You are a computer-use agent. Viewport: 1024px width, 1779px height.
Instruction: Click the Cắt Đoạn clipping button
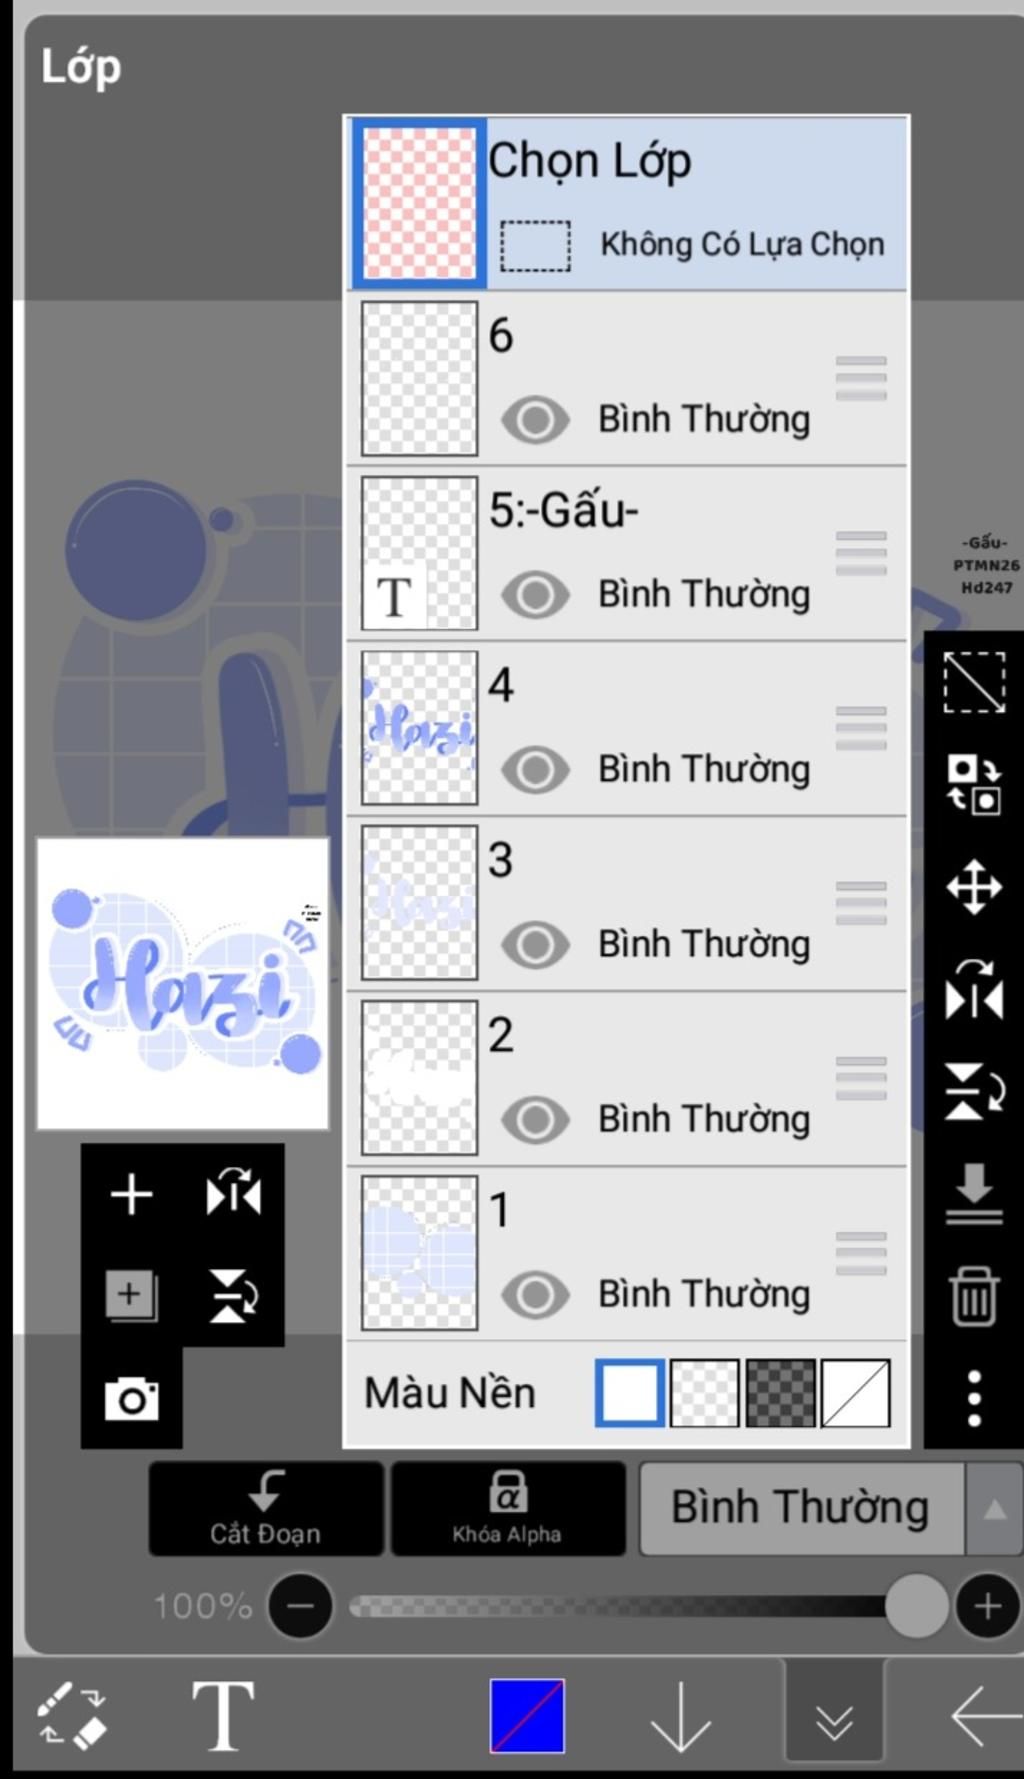coord(266,1509)
